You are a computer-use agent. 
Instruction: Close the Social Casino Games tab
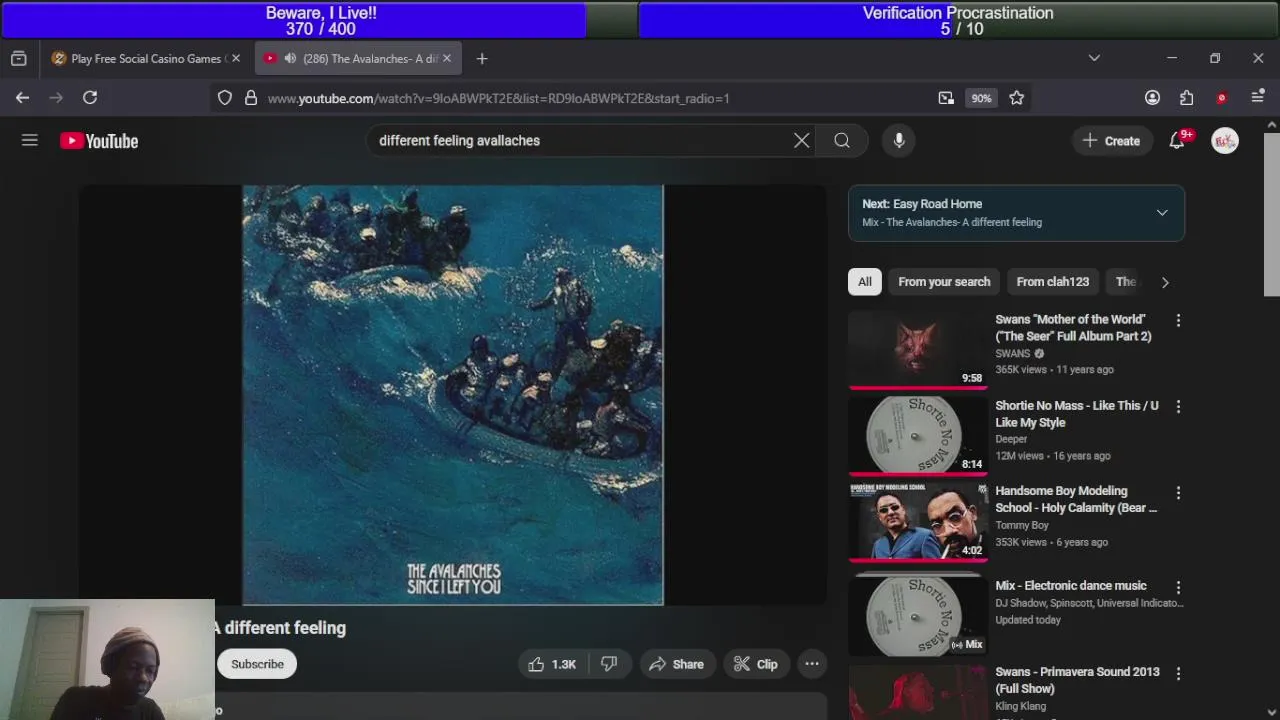point(236,59)
